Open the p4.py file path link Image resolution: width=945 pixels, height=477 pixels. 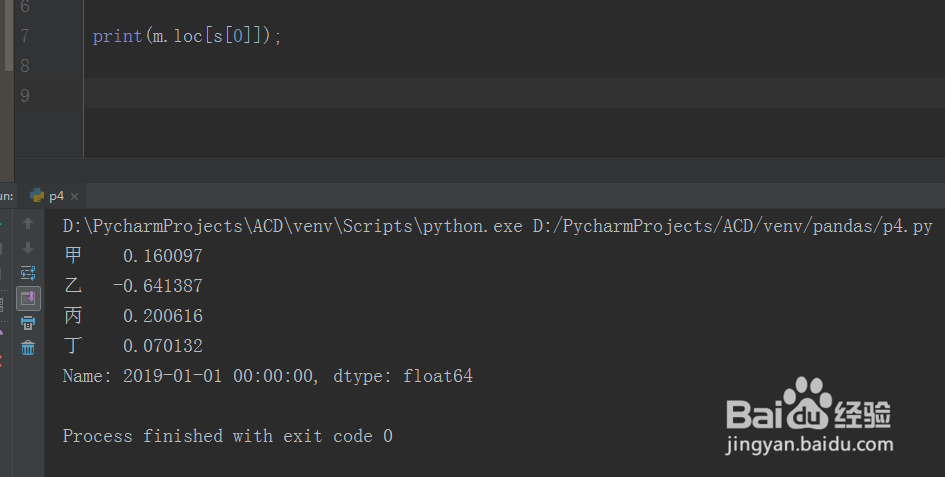(x=748, y=227)
